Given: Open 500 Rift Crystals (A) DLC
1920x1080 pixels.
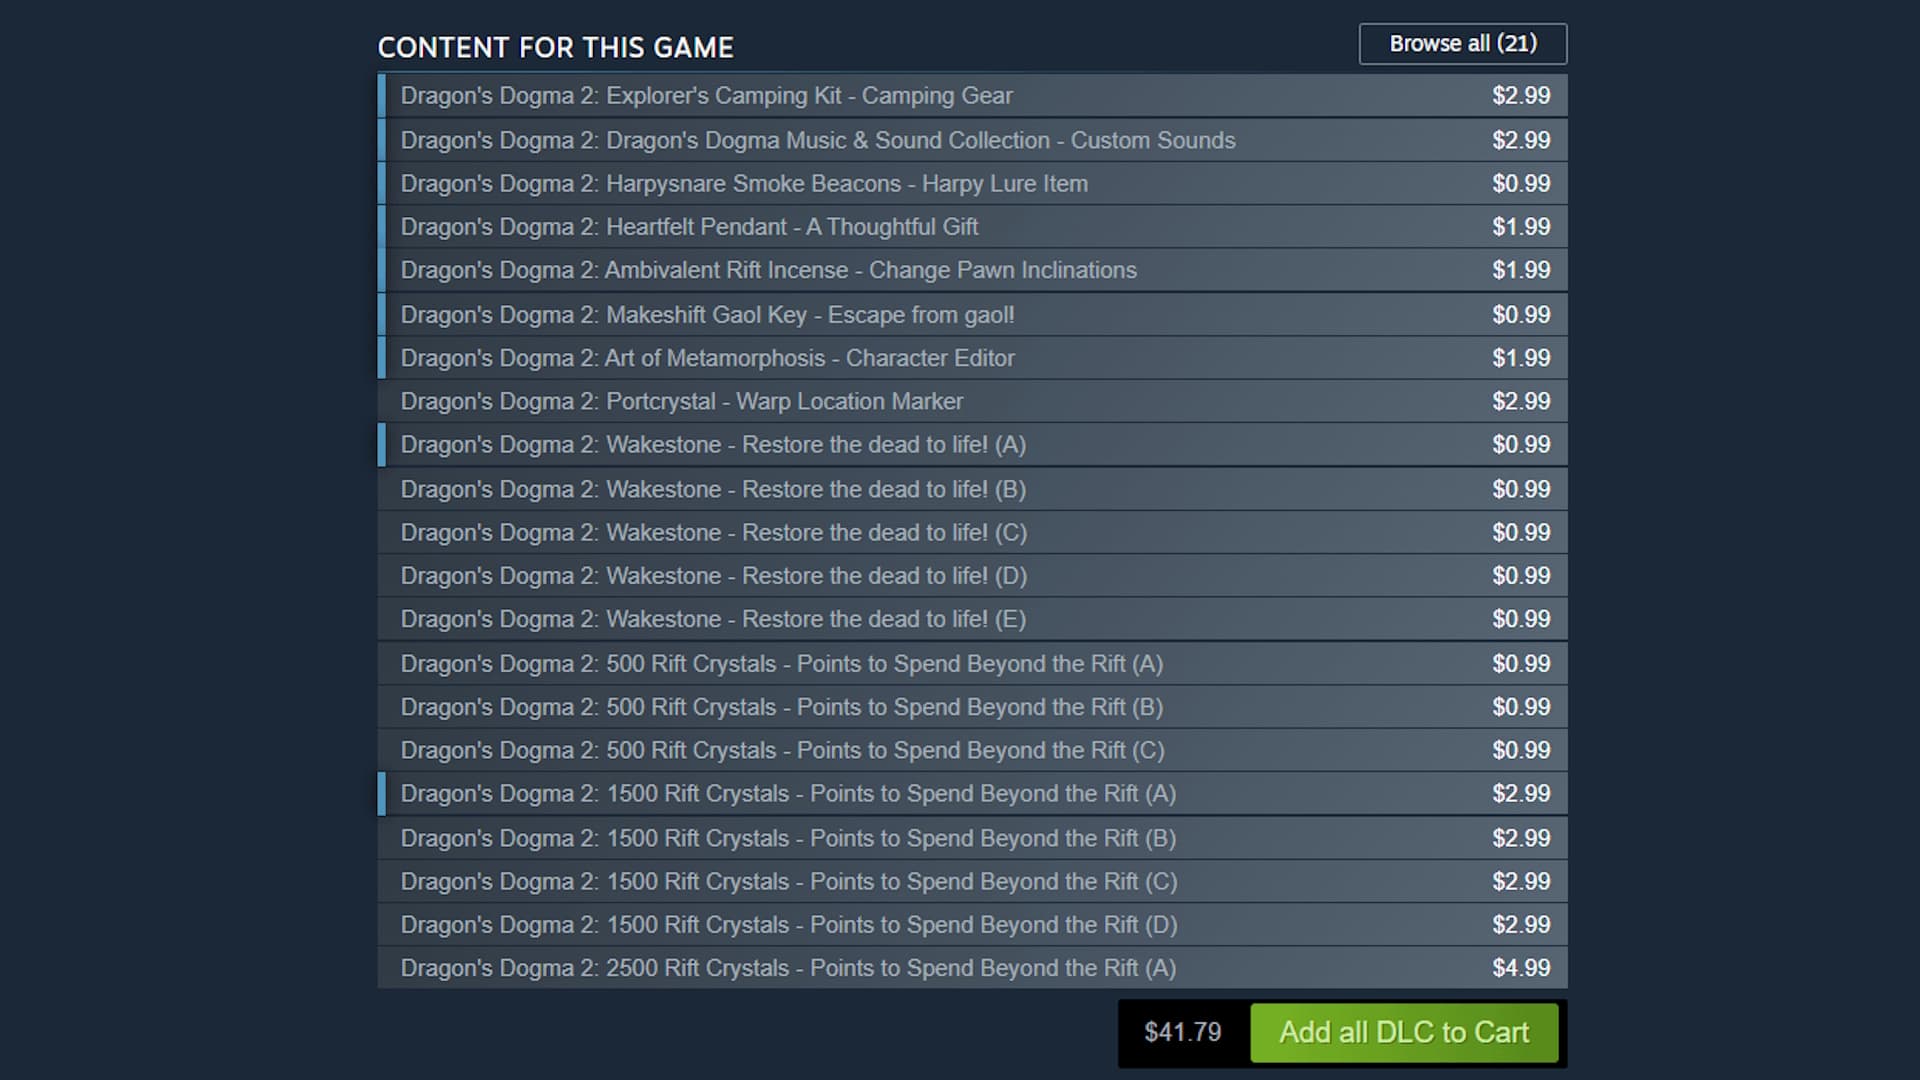Looking at the screenshot, I should pyautogui.click(x=781, y=664).
